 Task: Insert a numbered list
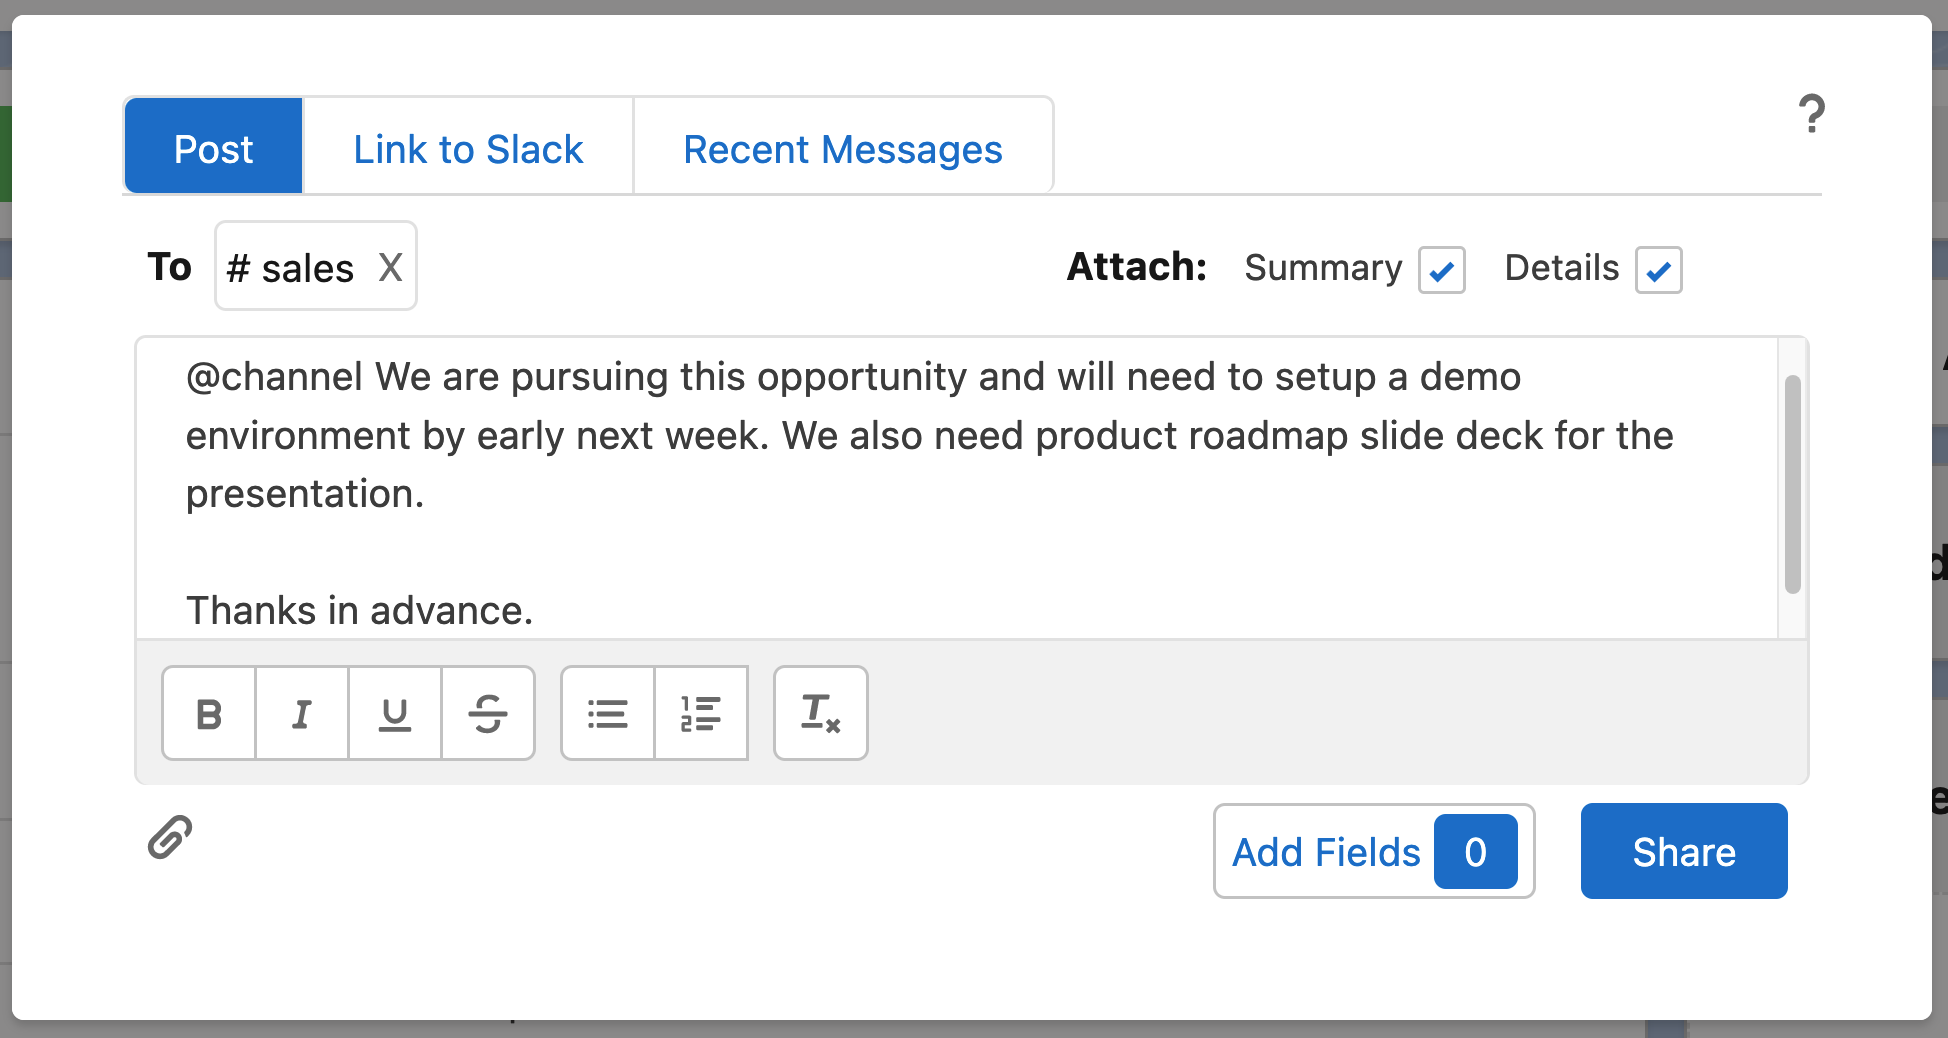[x=701, y=714]
